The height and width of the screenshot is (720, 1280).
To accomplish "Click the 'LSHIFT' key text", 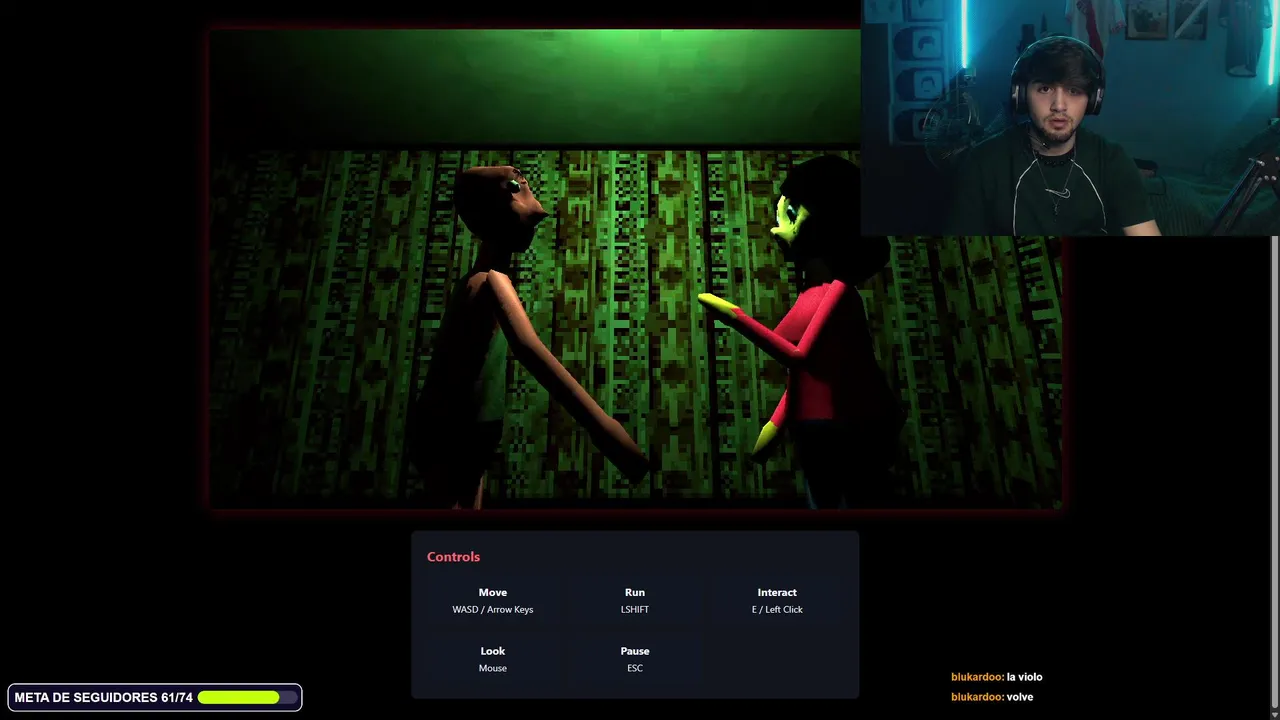I will tap(635, 609).
